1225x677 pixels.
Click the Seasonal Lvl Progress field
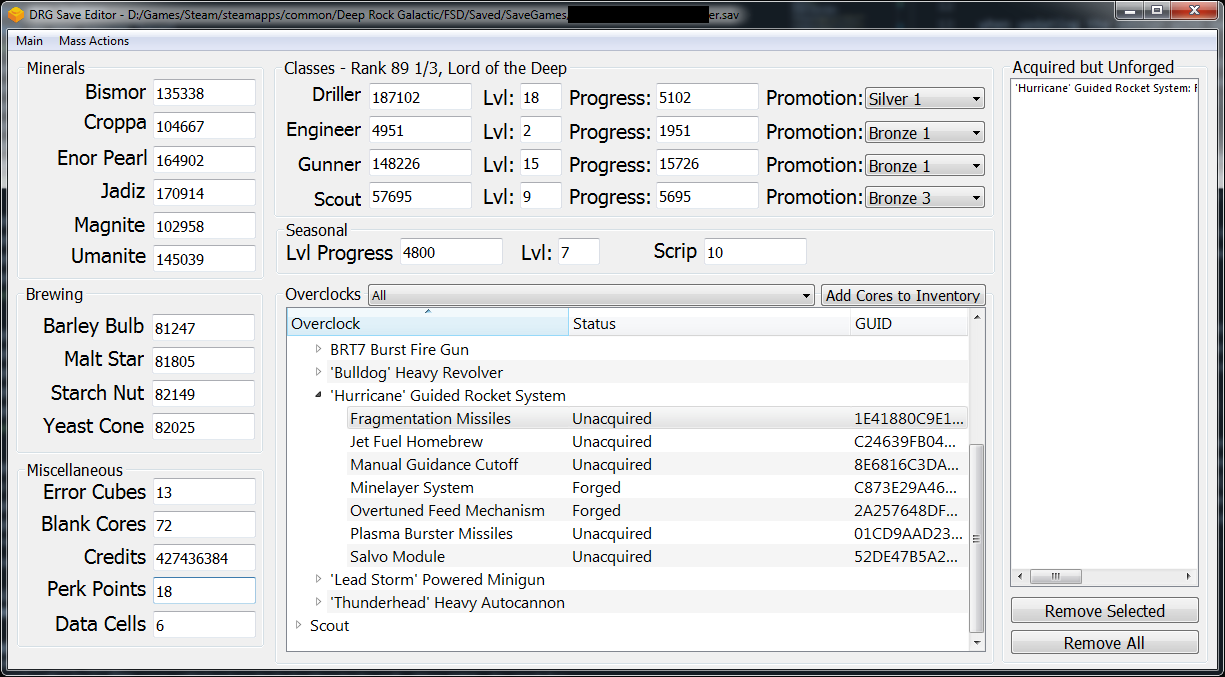[x=451, y=252]
